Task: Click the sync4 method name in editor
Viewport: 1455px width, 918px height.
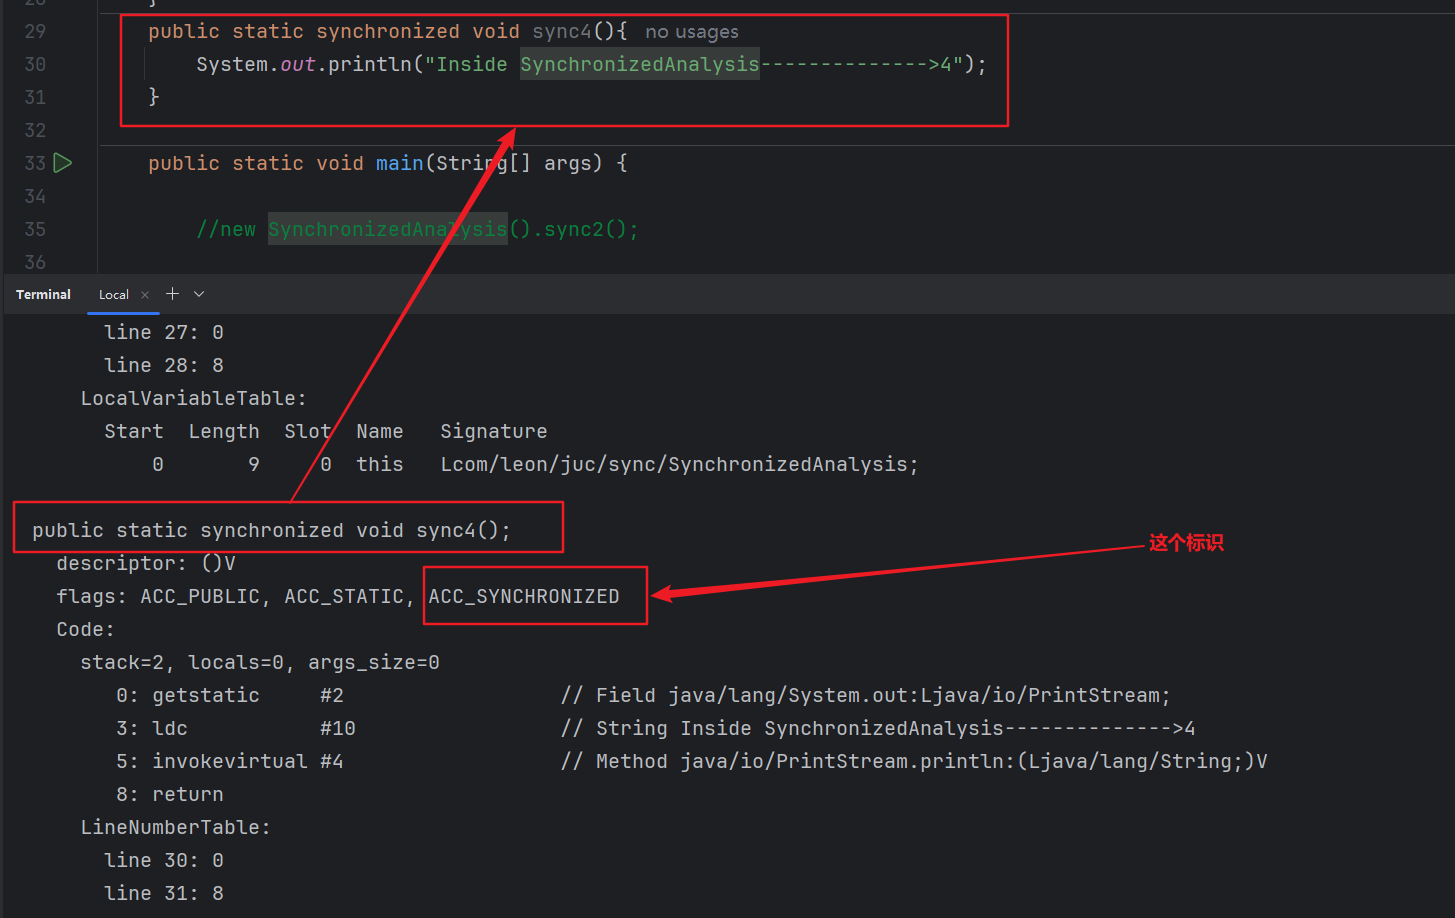Action: pos(562,31)
